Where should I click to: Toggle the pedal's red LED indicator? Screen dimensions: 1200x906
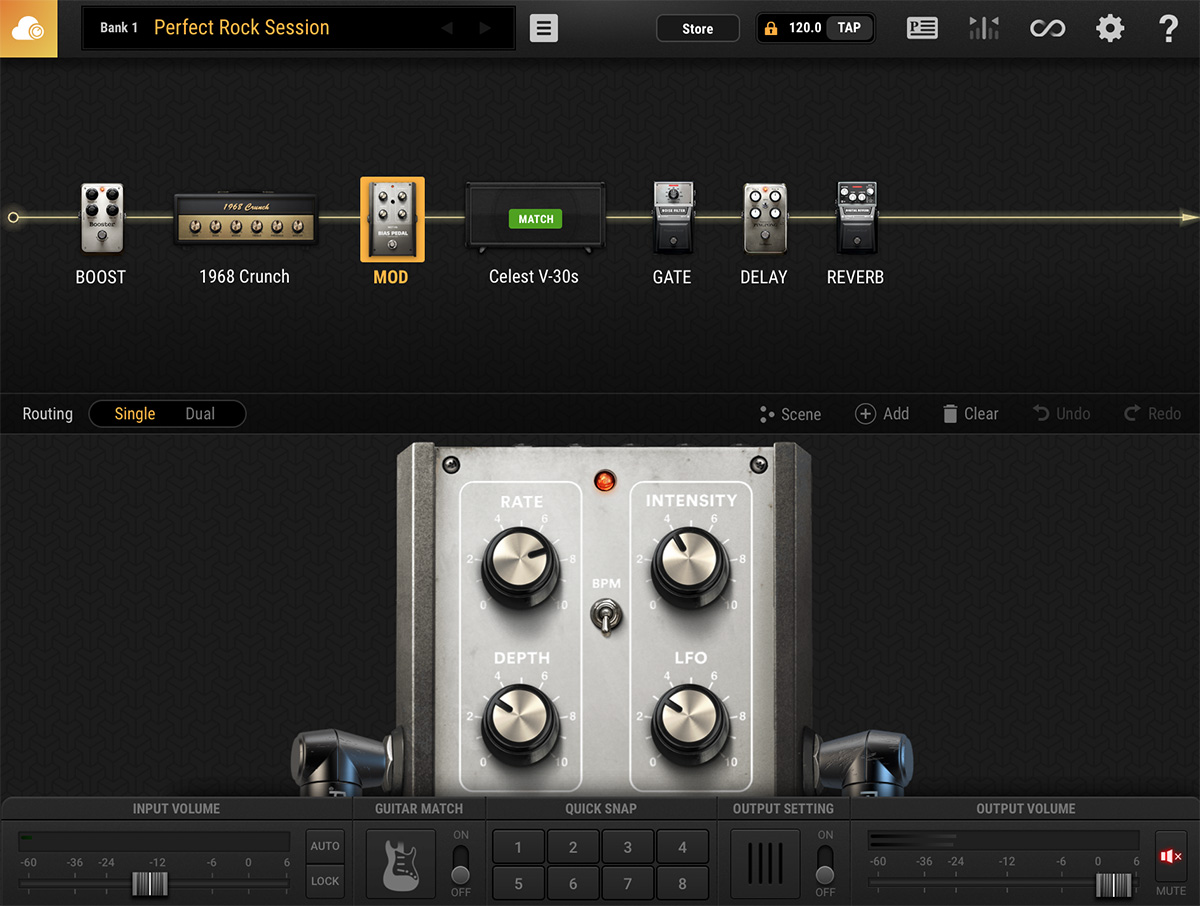[x=605, y=482]
